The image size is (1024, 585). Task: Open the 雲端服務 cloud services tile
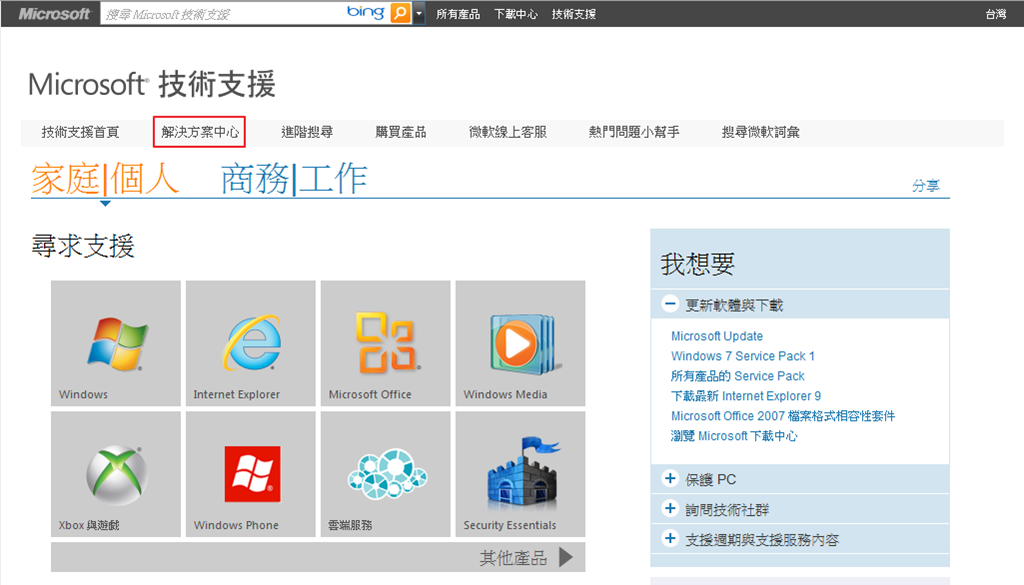click(385, 474)
